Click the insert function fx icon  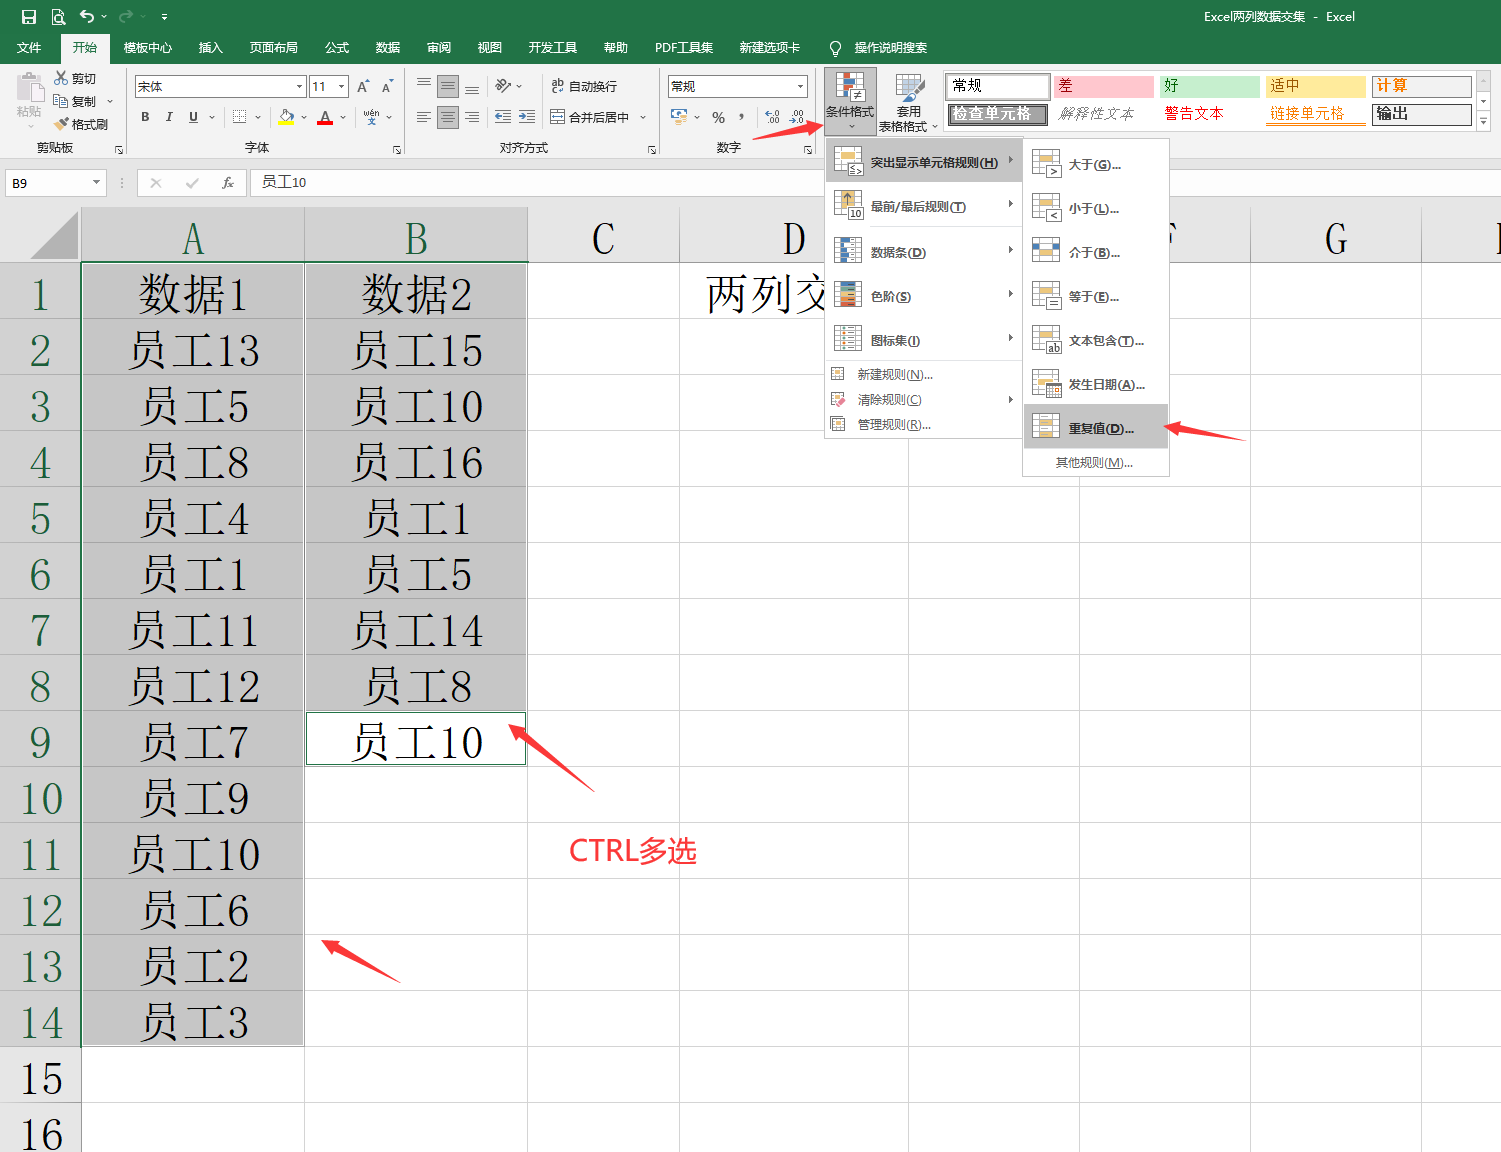pyautogui.click(x=228, y=182)
